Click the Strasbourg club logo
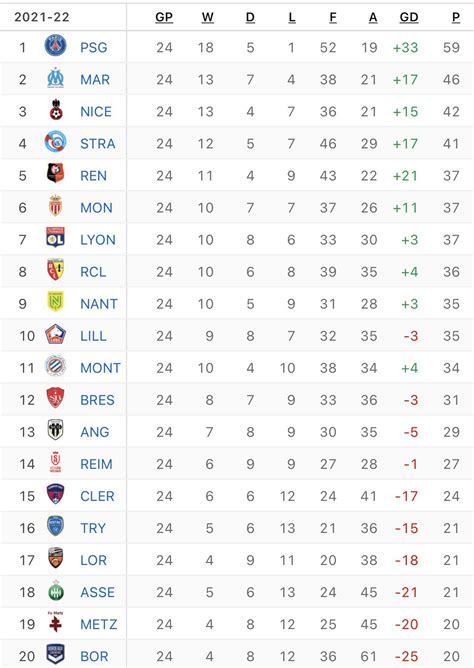This screenshot has height=668, width=474. click(x=55, y=142)
